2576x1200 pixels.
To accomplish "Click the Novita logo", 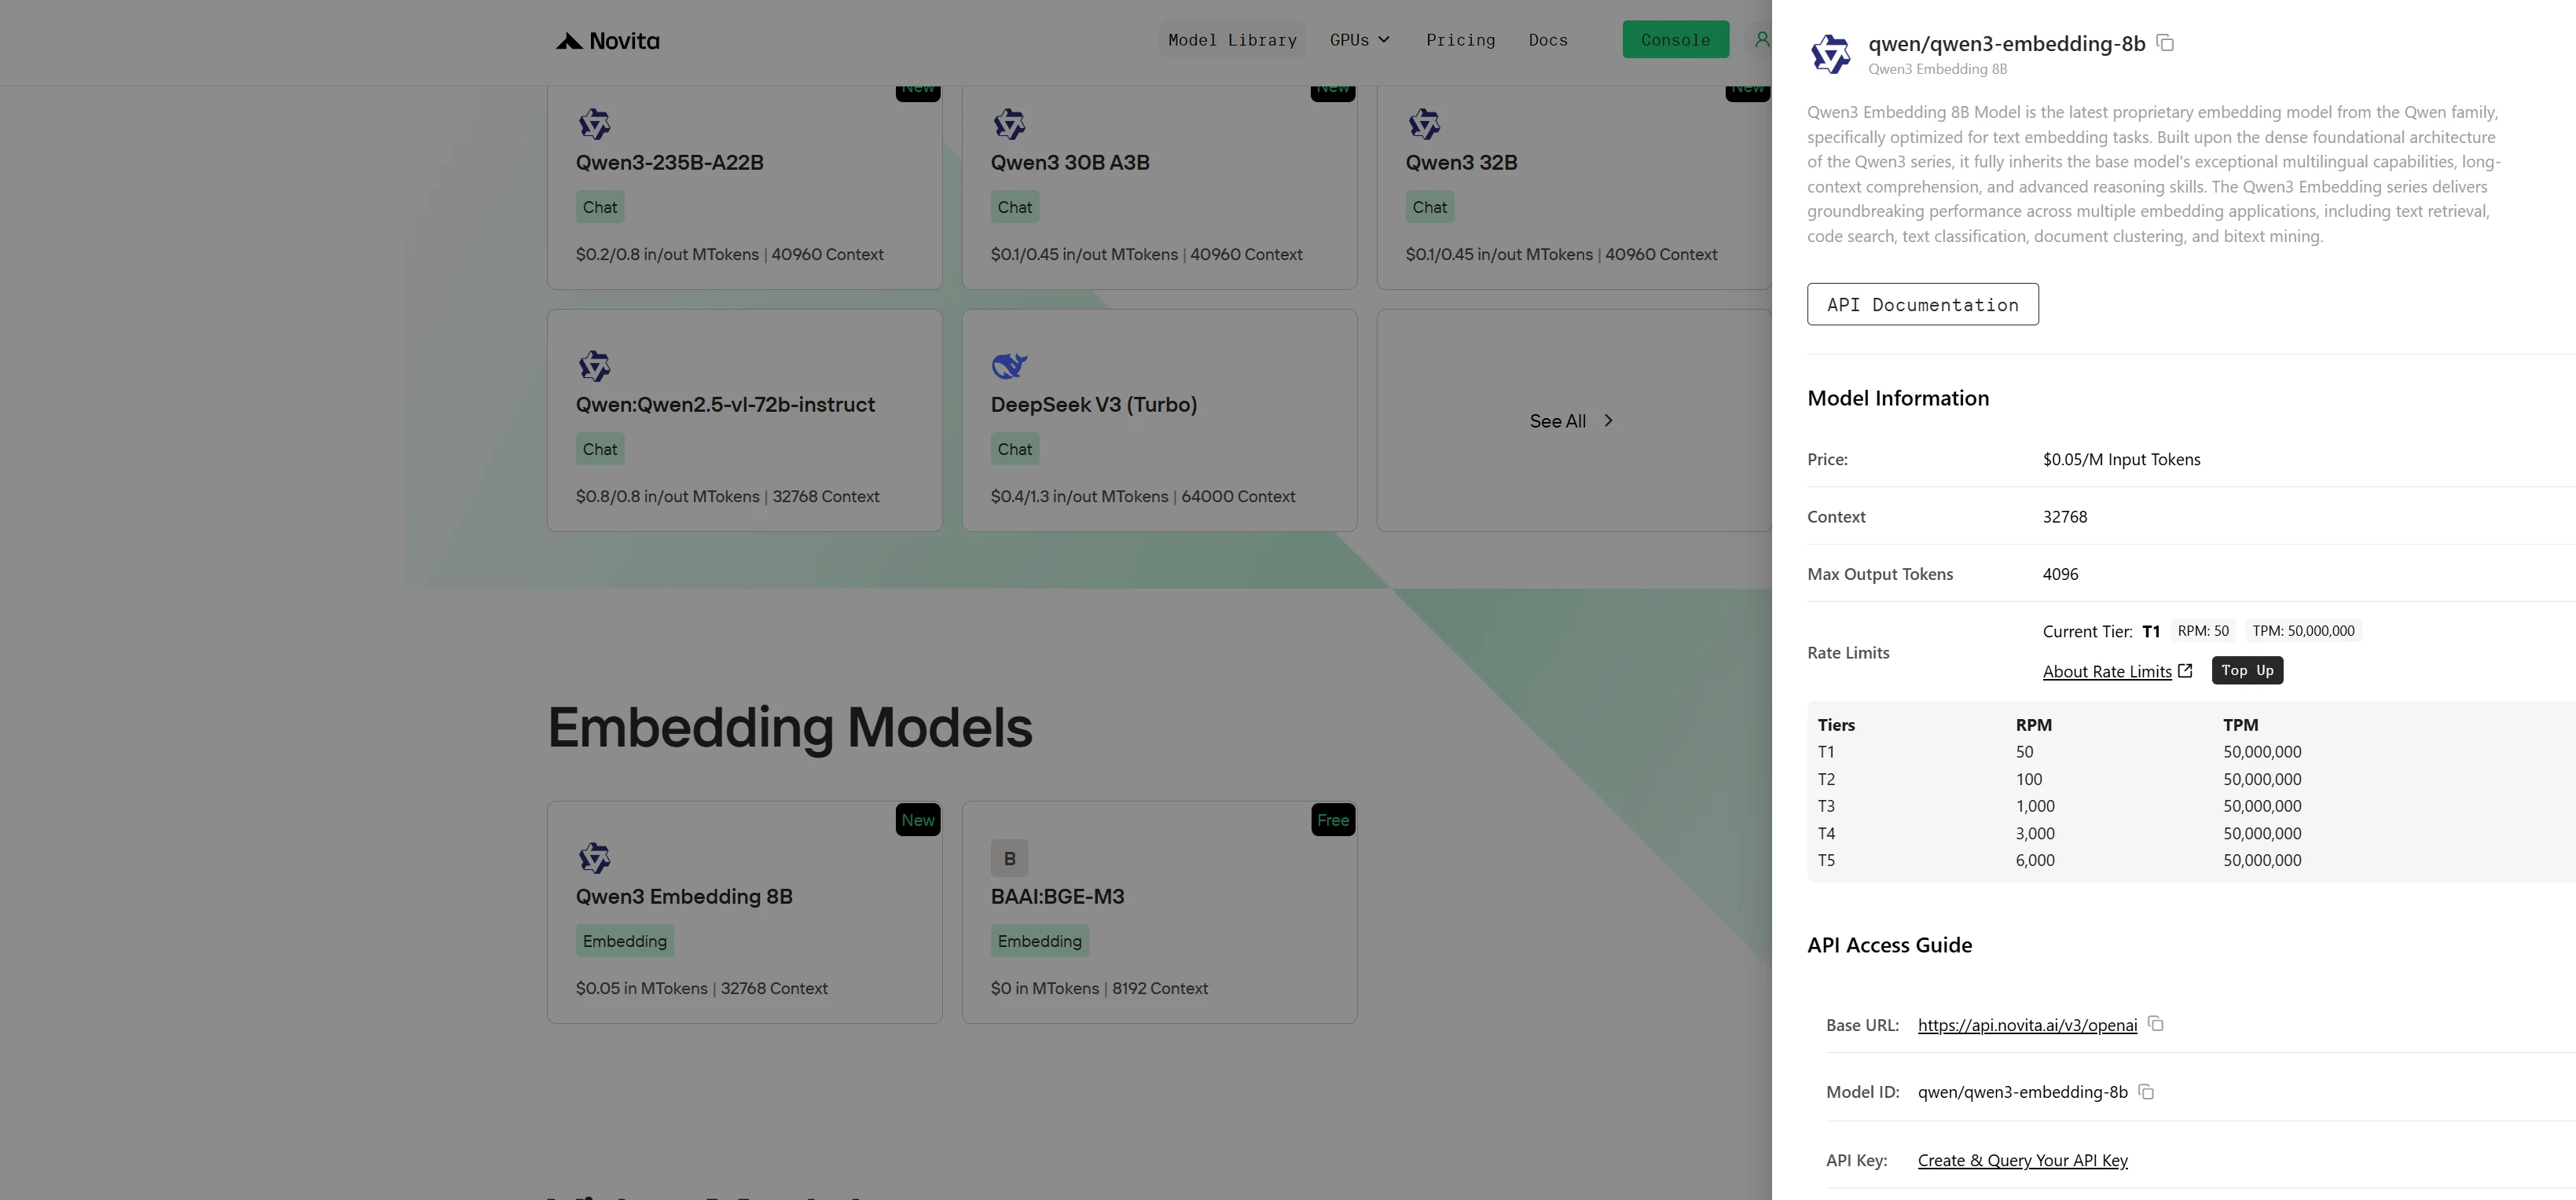I will tap(608, 41).
